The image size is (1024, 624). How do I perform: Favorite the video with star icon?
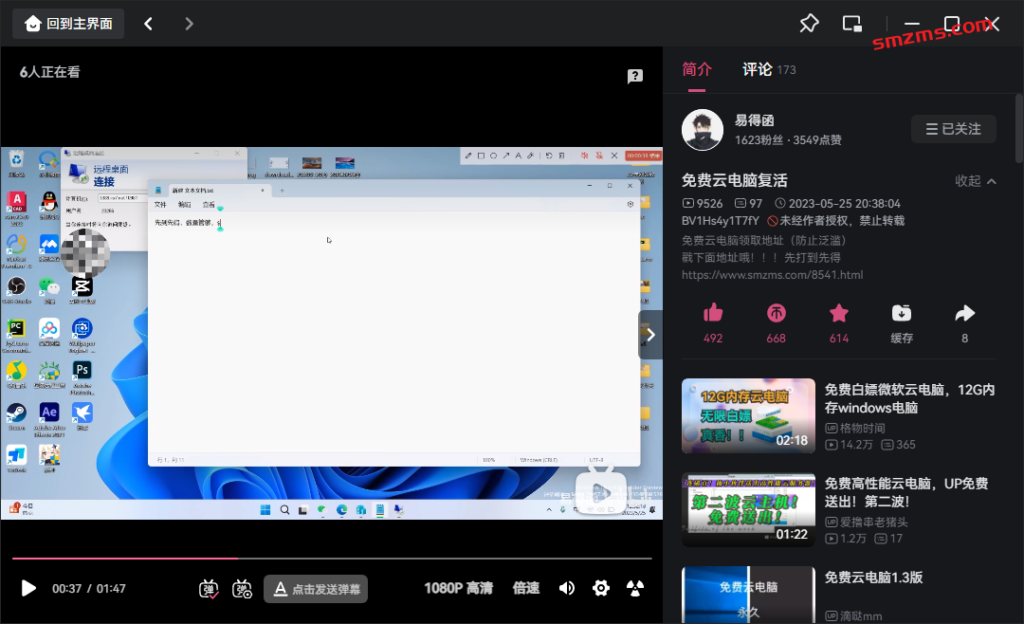(839, 313)
